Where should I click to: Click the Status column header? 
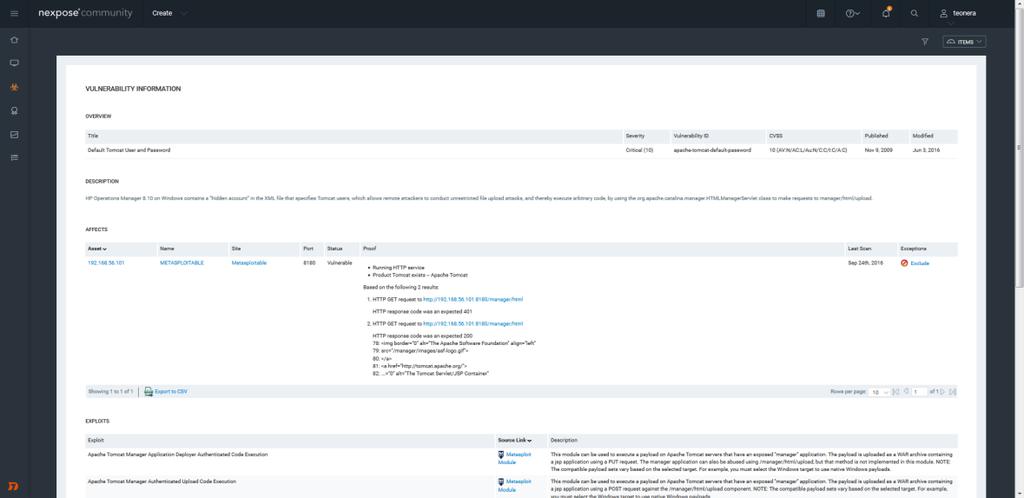[x=335, y=249]
